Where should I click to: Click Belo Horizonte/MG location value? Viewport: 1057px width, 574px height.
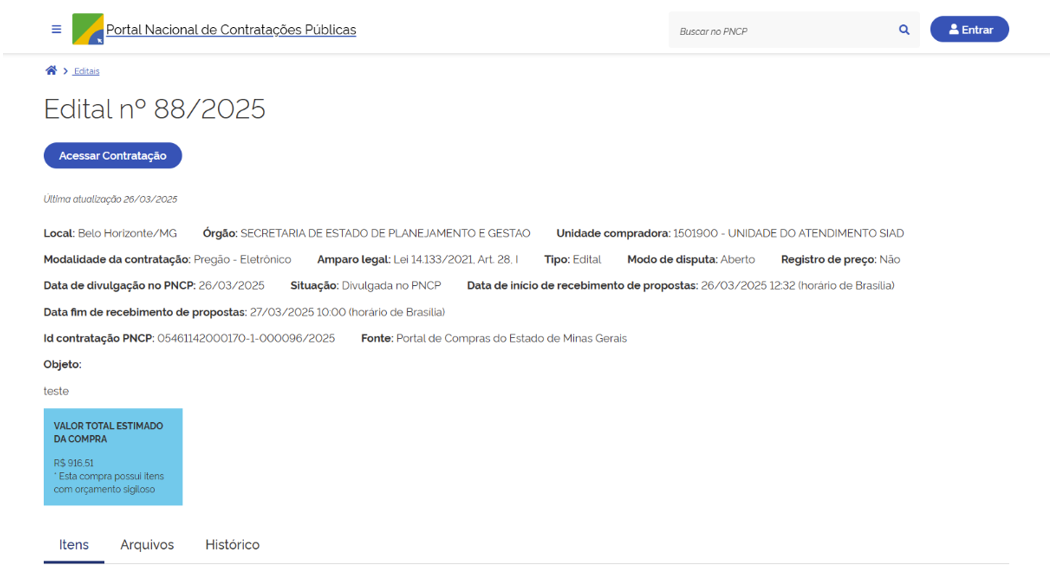[127, 233]
